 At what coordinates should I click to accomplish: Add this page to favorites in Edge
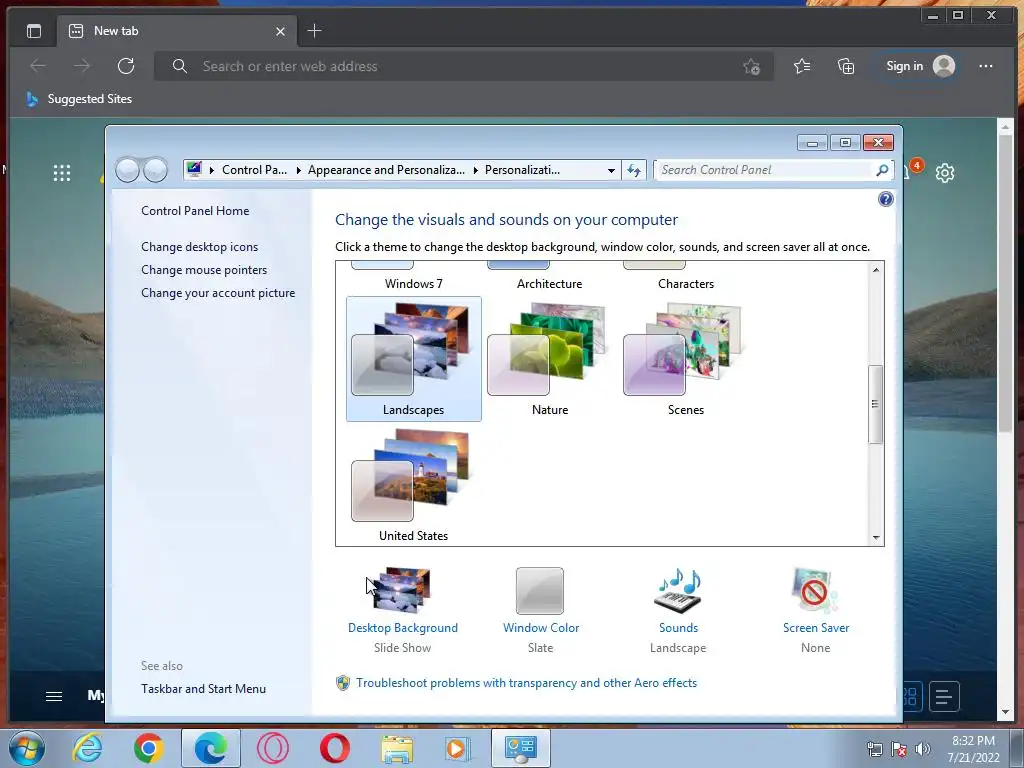(x=751, y=66)
